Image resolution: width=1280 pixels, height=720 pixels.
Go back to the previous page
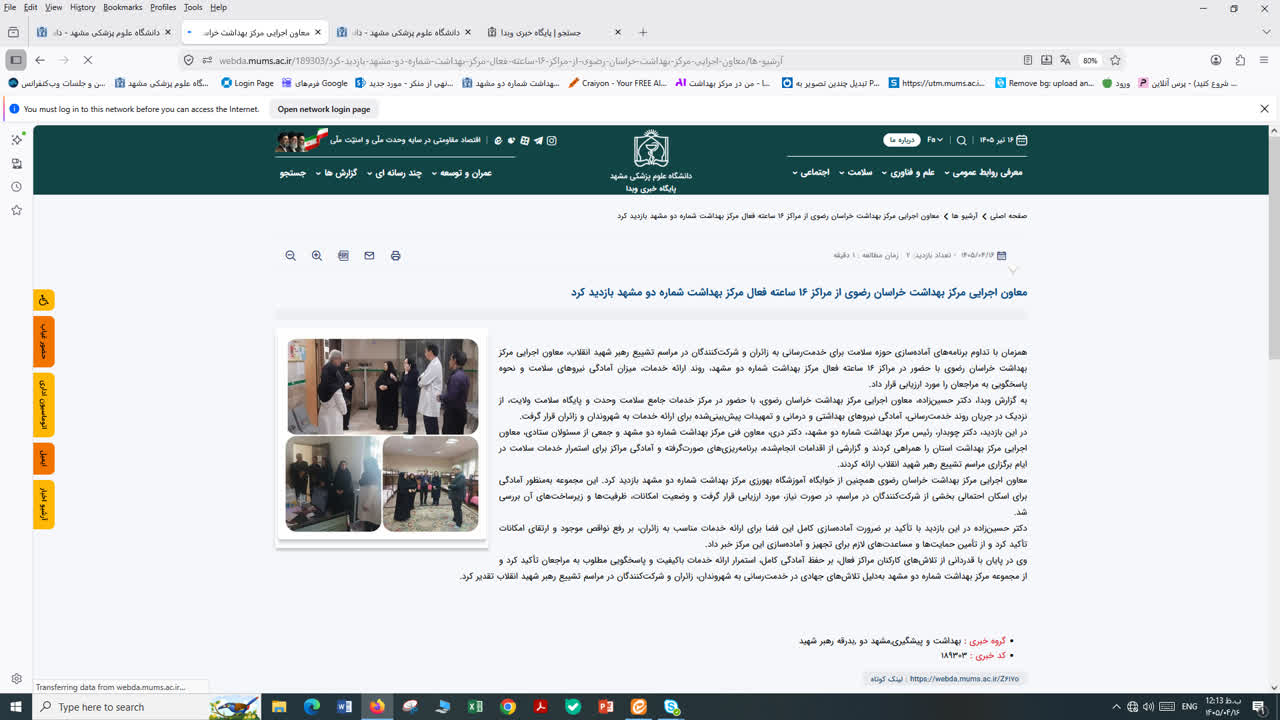tap(40, 60)
